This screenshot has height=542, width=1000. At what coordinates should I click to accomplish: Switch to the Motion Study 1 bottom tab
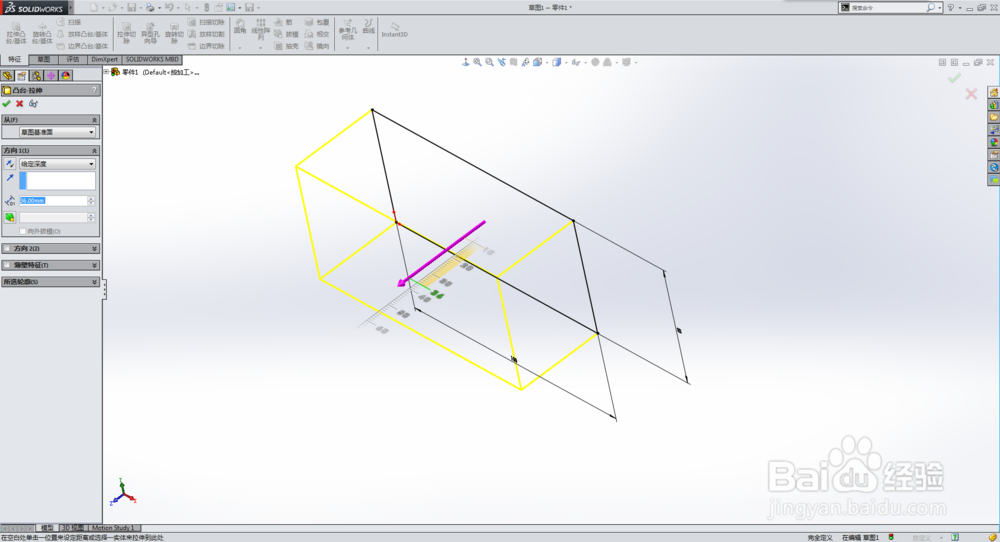pos(112,528)
